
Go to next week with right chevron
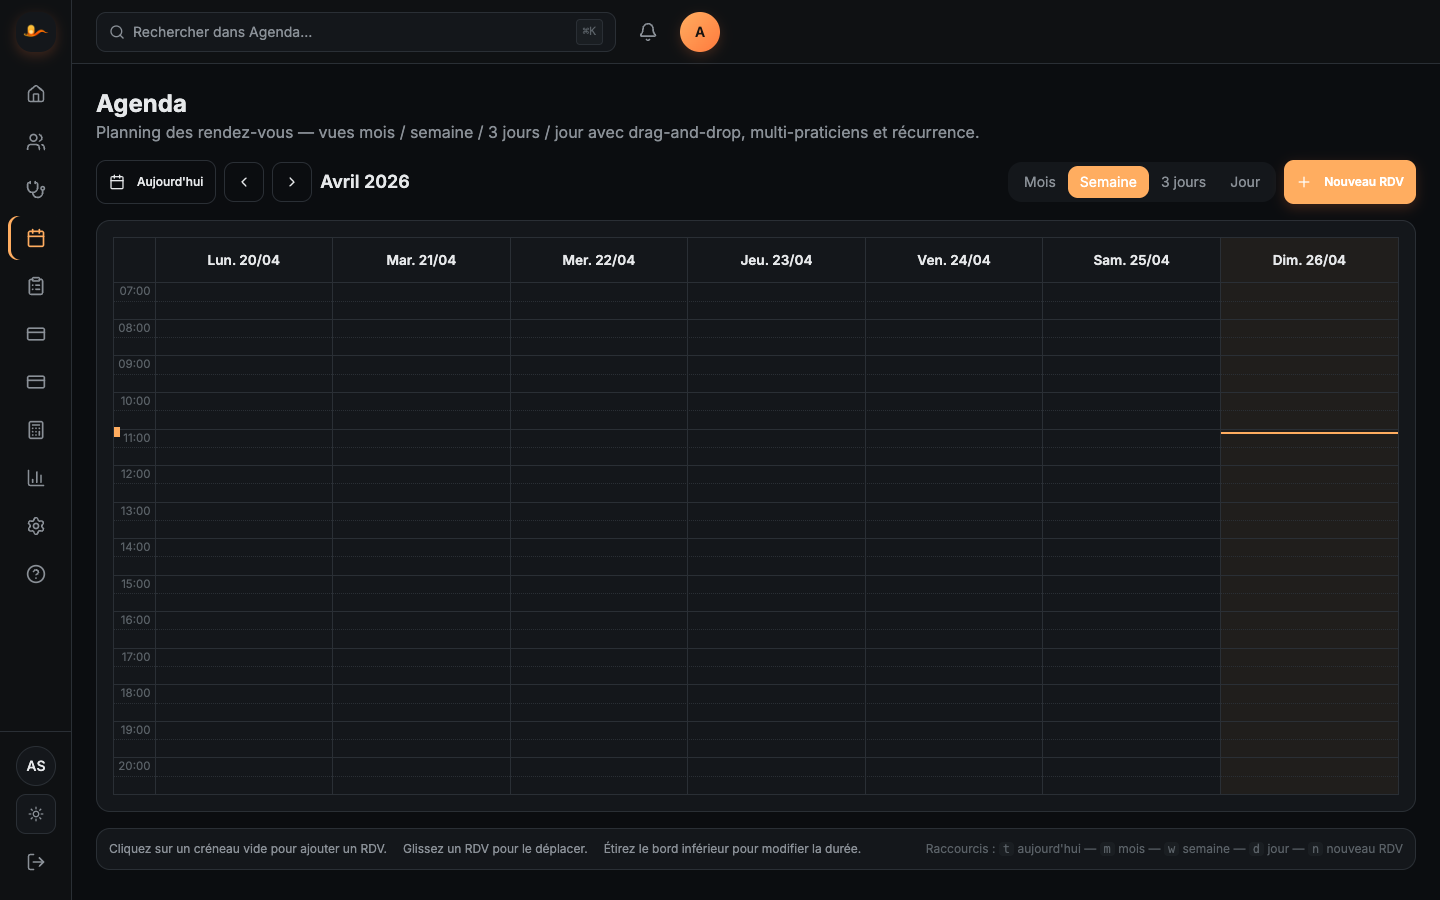pos(292,182)
